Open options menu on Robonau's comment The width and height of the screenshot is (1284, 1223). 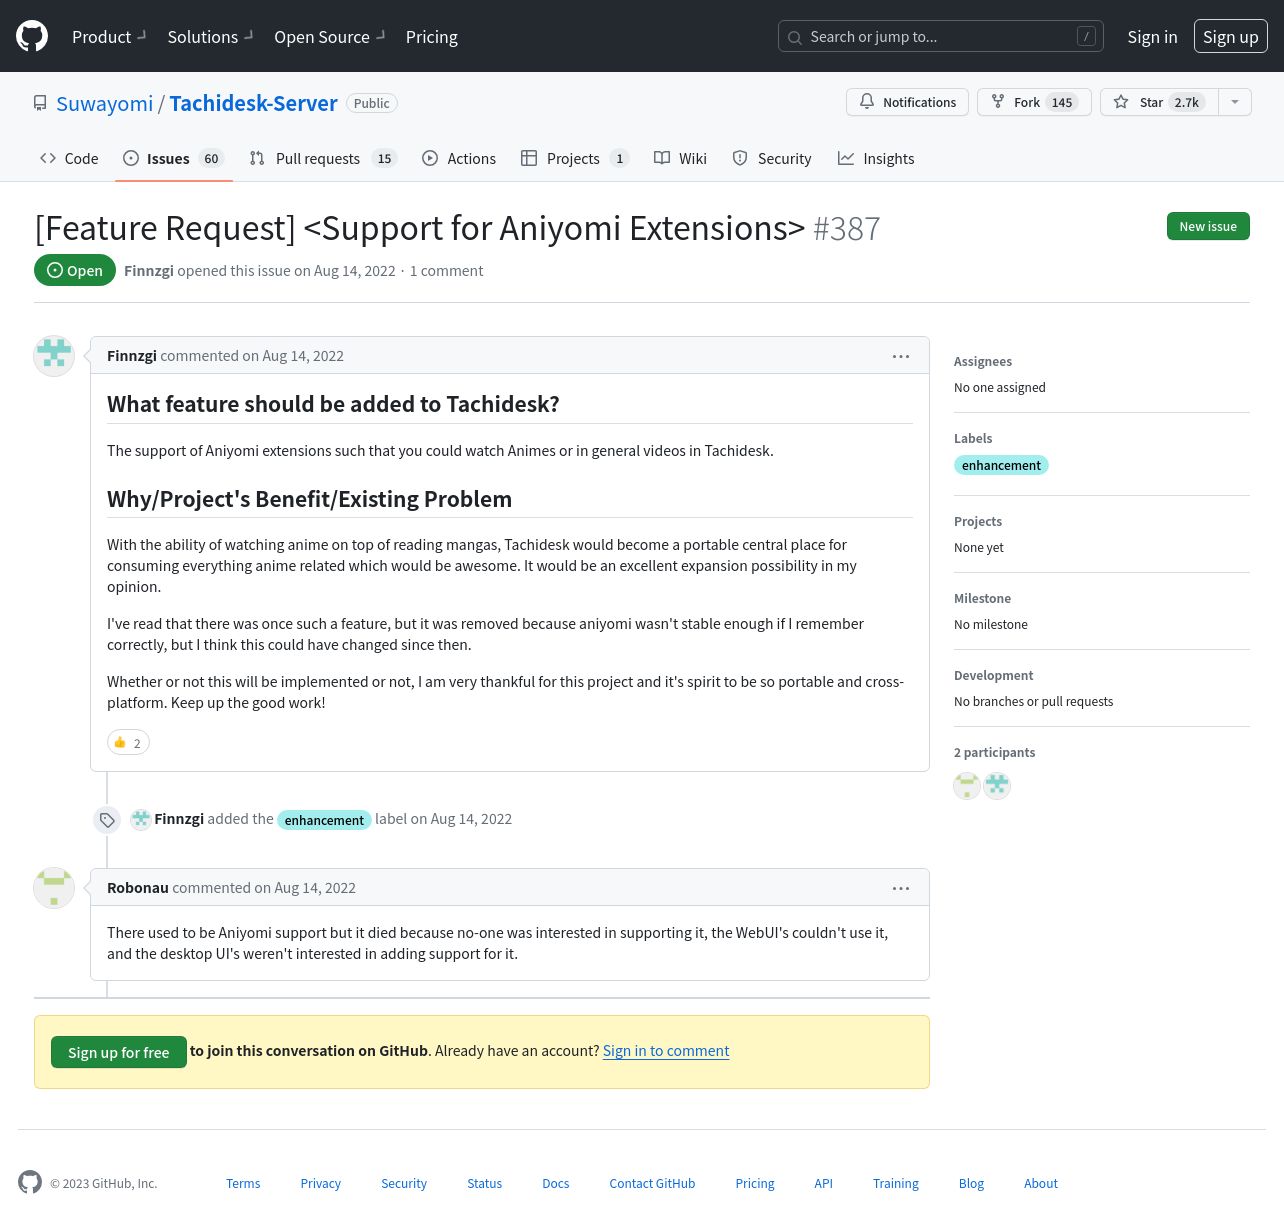[x=901, y=888]
